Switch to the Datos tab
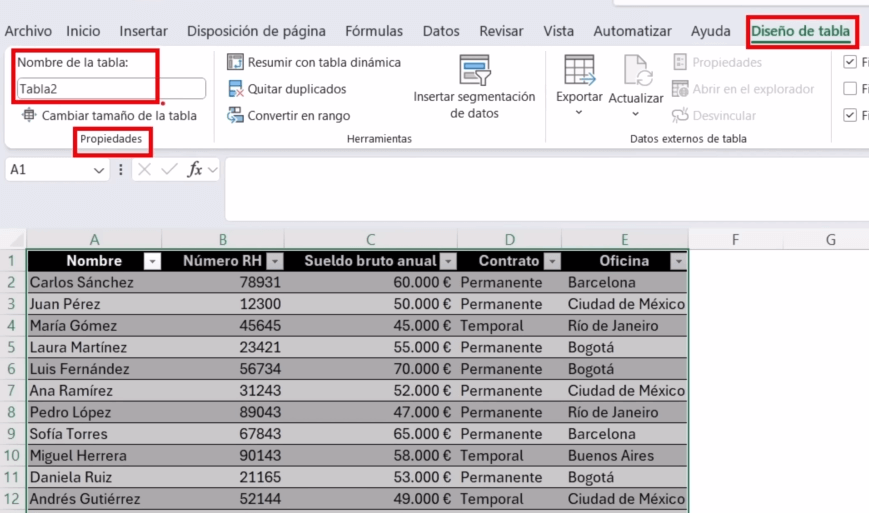869x513 pixels. point(441,31)
